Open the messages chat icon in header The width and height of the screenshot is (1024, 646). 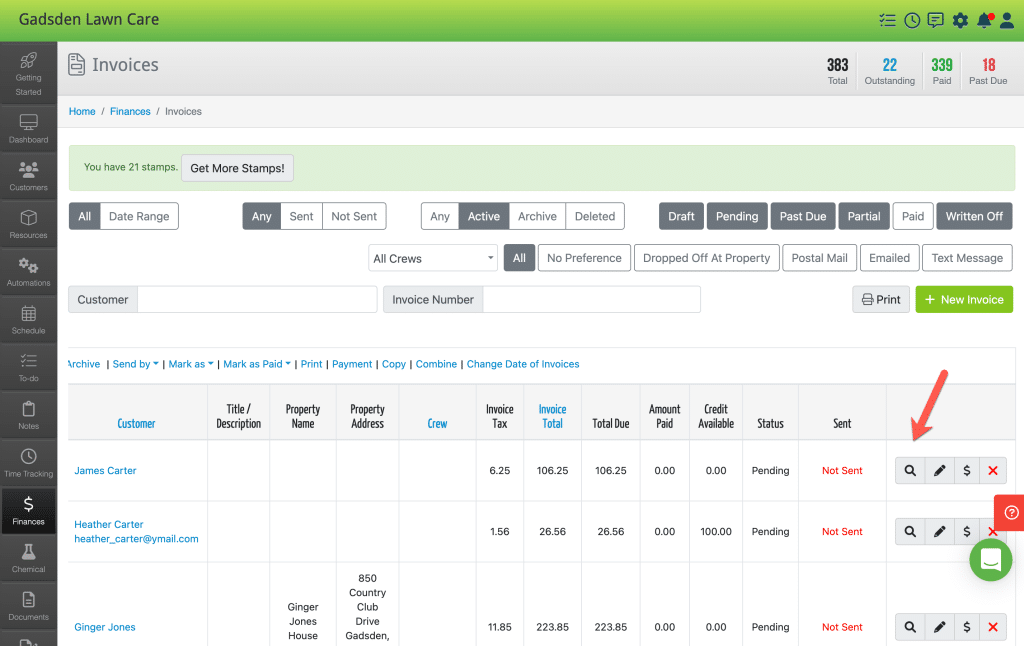pos(935,20)
